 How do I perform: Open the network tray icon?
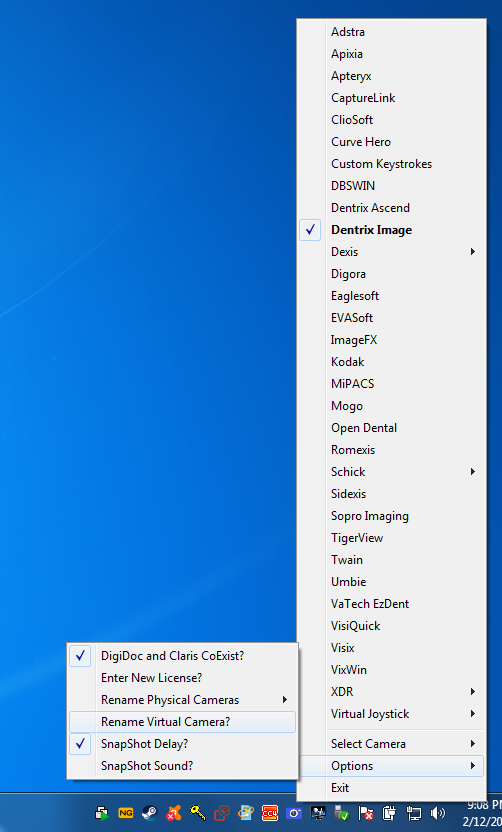pos(414,813)
